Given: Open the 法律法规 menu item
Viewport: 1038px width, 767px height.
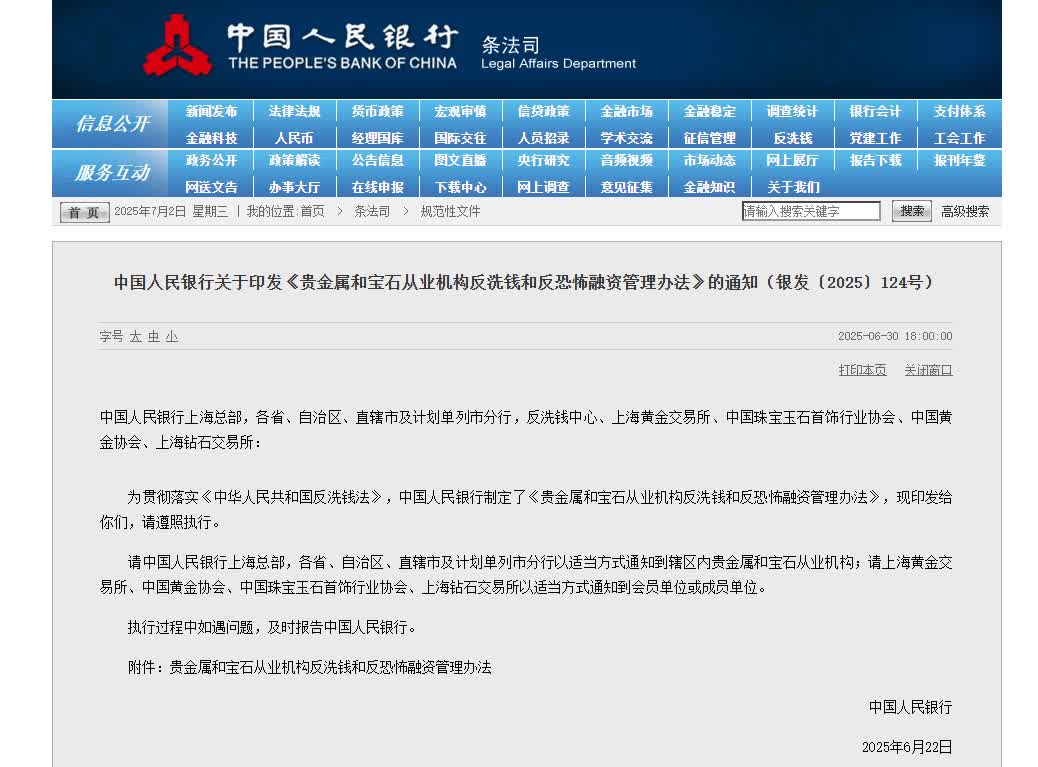Looking at the screenshot, I should point(295,111).
